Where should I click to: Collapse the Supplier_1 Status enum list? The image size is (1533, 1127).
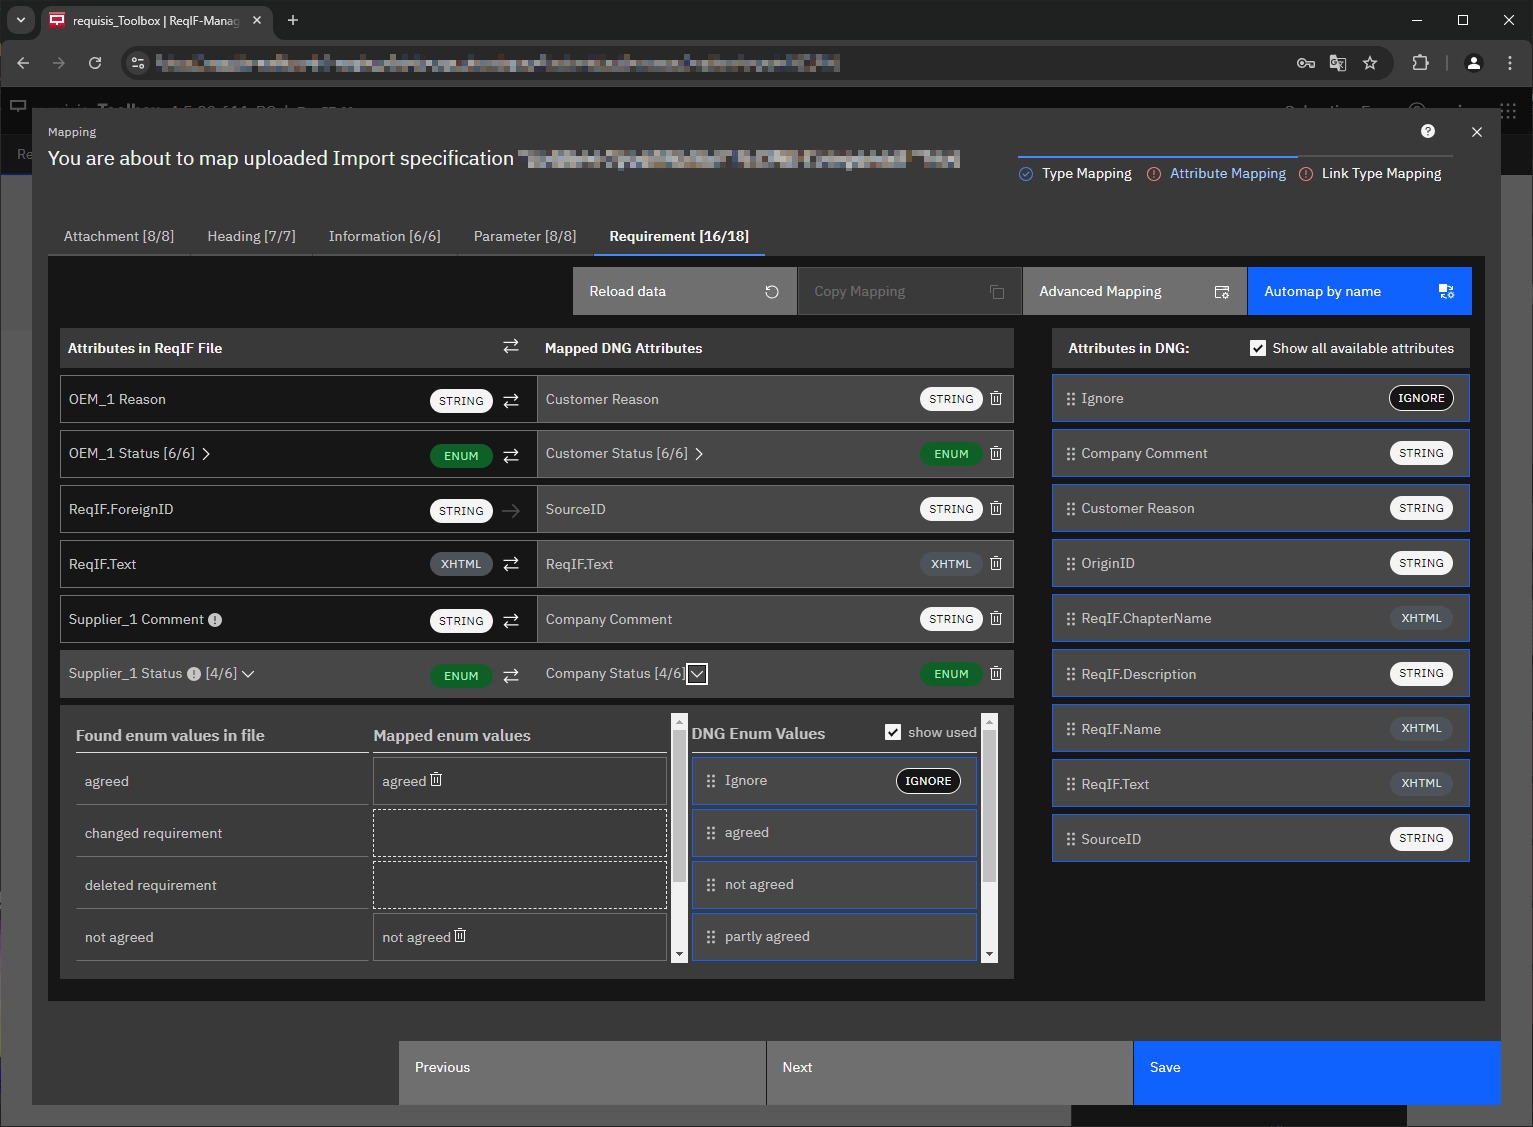tap(248, 673)
